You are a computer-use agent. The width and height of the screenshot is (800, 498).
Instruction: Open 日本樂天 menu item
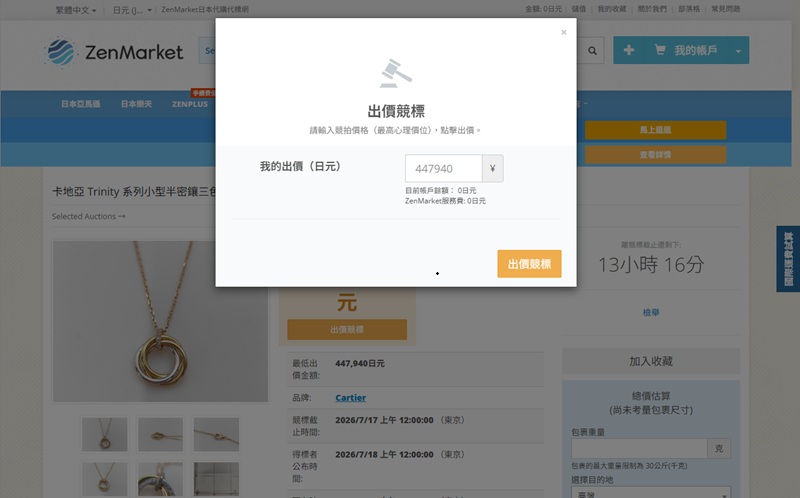click(x=136, y=104)
